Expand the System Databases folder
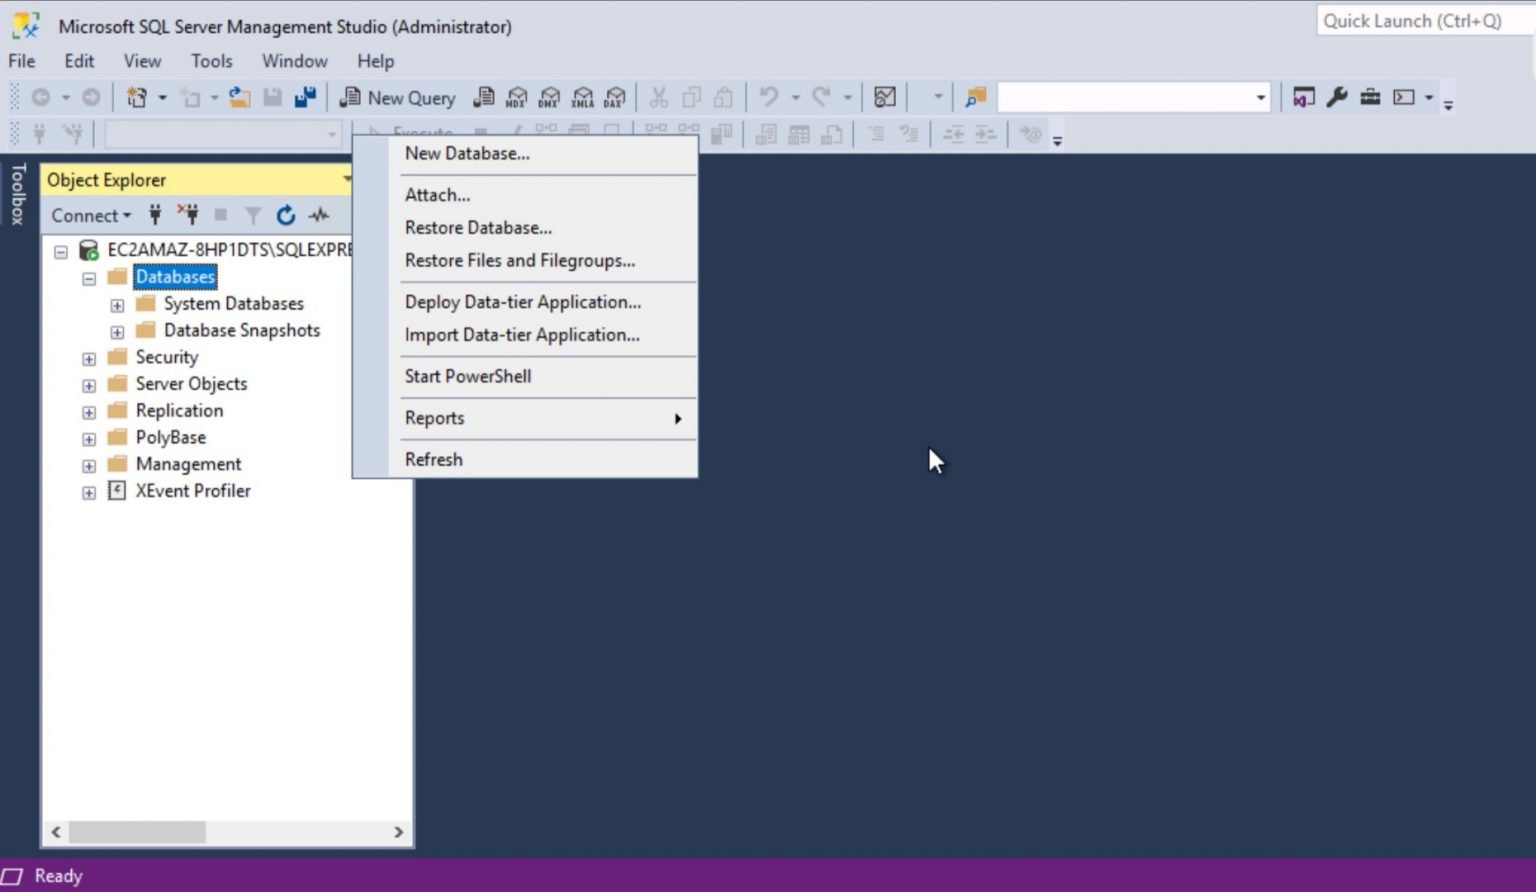This screenshot has height=892, width=1536. pyautogui.click(x=117, y=304)
